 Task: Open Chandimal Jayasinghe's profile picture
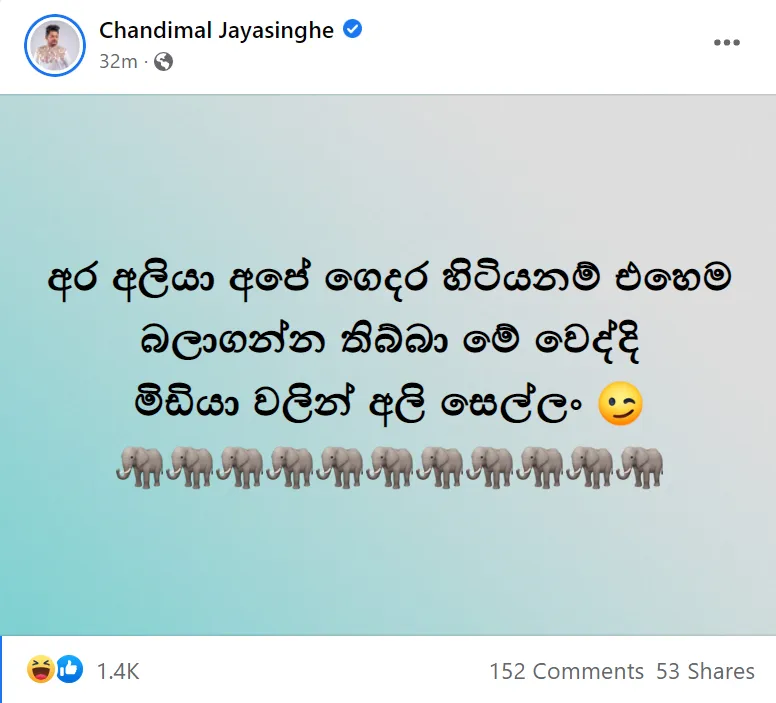[55, 45]
